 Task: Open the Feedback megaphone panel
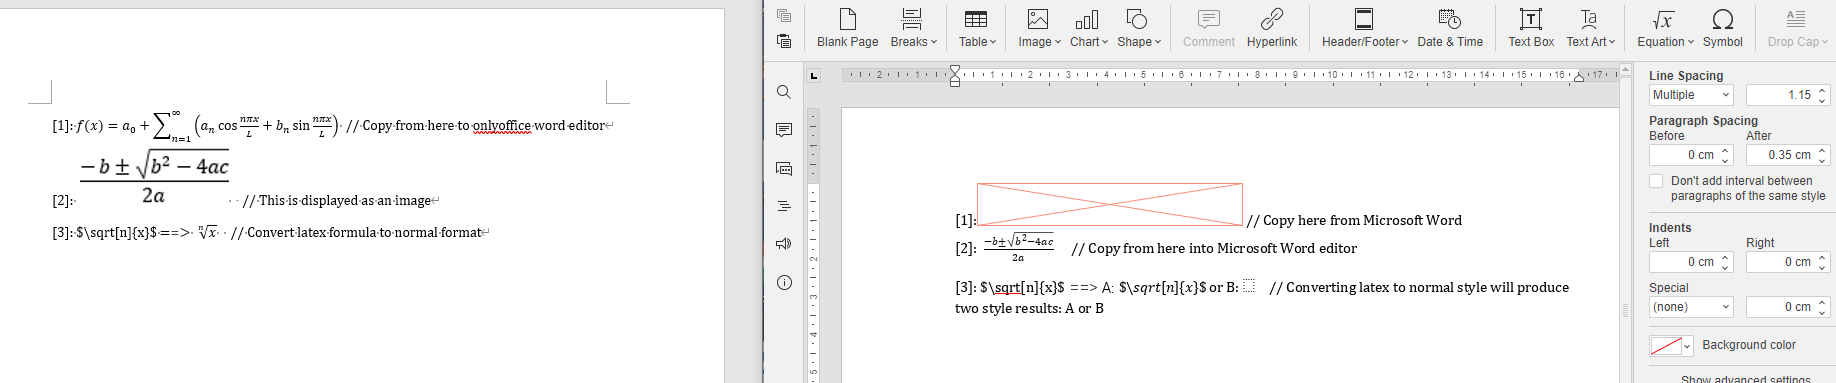click(x=784, y=244)
